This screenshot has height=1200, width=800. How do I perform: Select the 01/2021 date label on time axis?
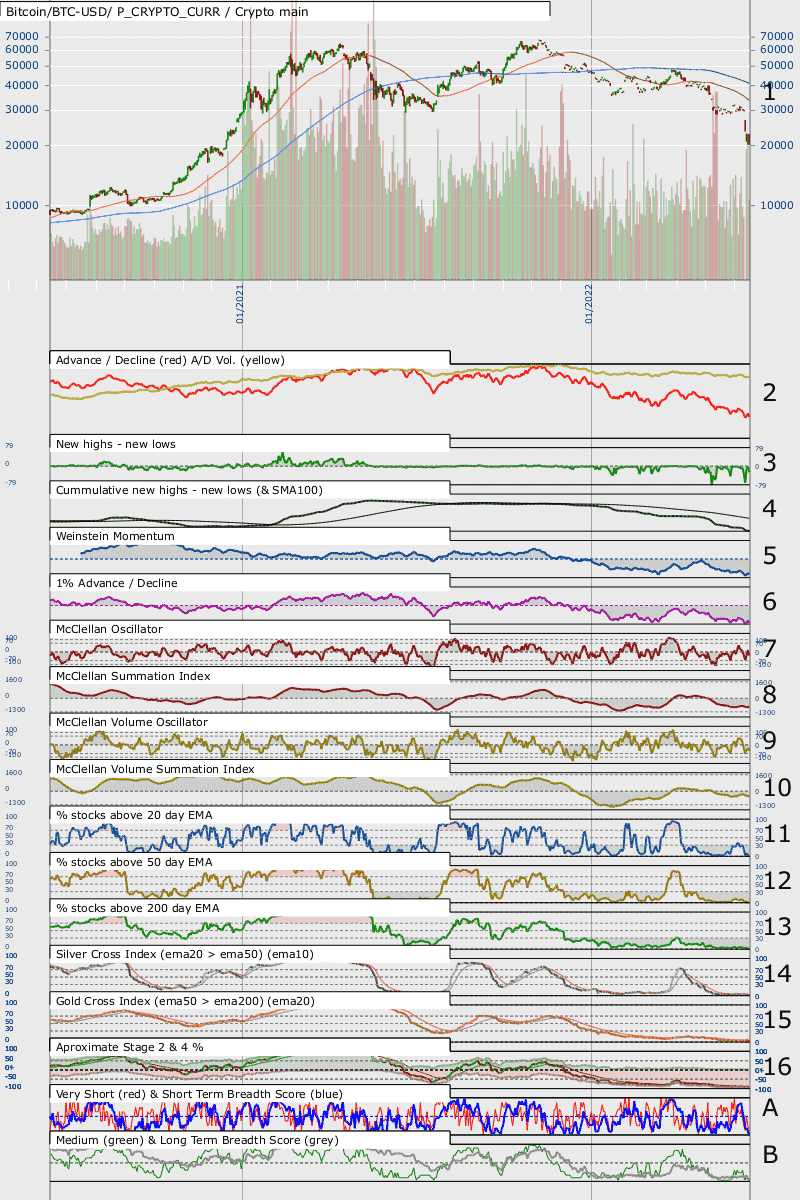[x=241, y=304]
